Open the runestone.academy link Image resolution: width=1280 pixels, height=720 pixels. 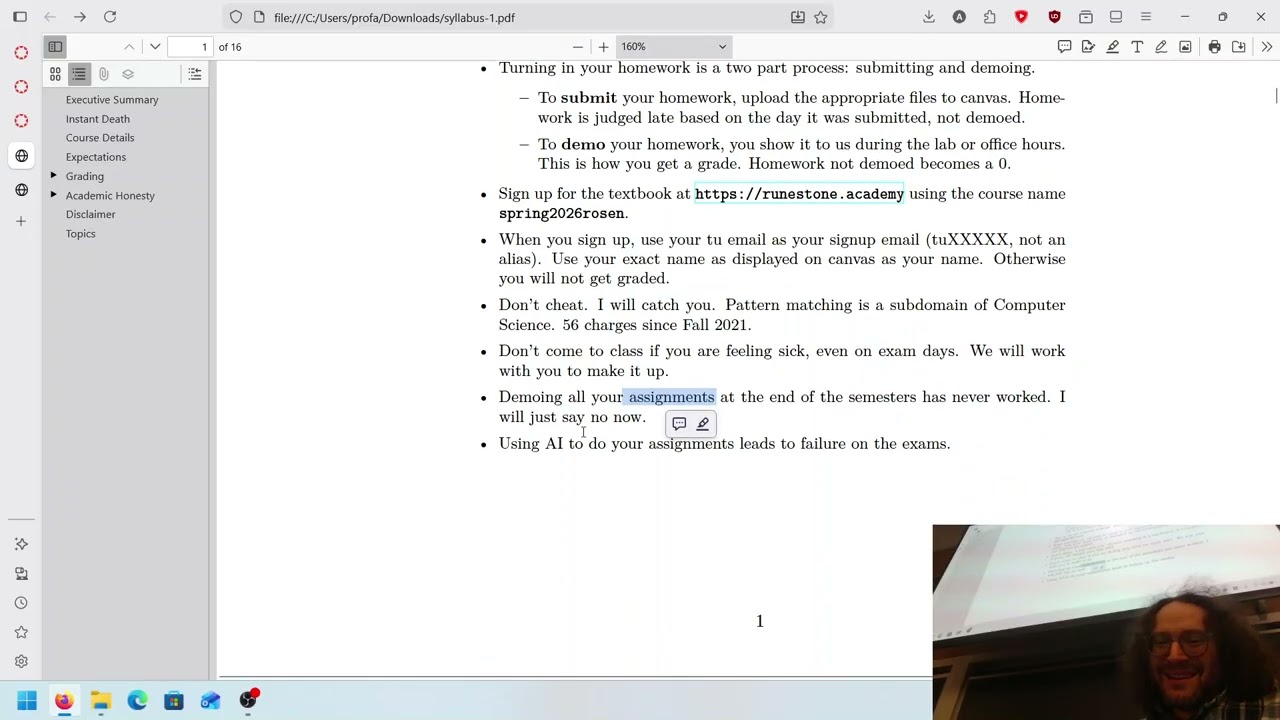tap(799, 194)
